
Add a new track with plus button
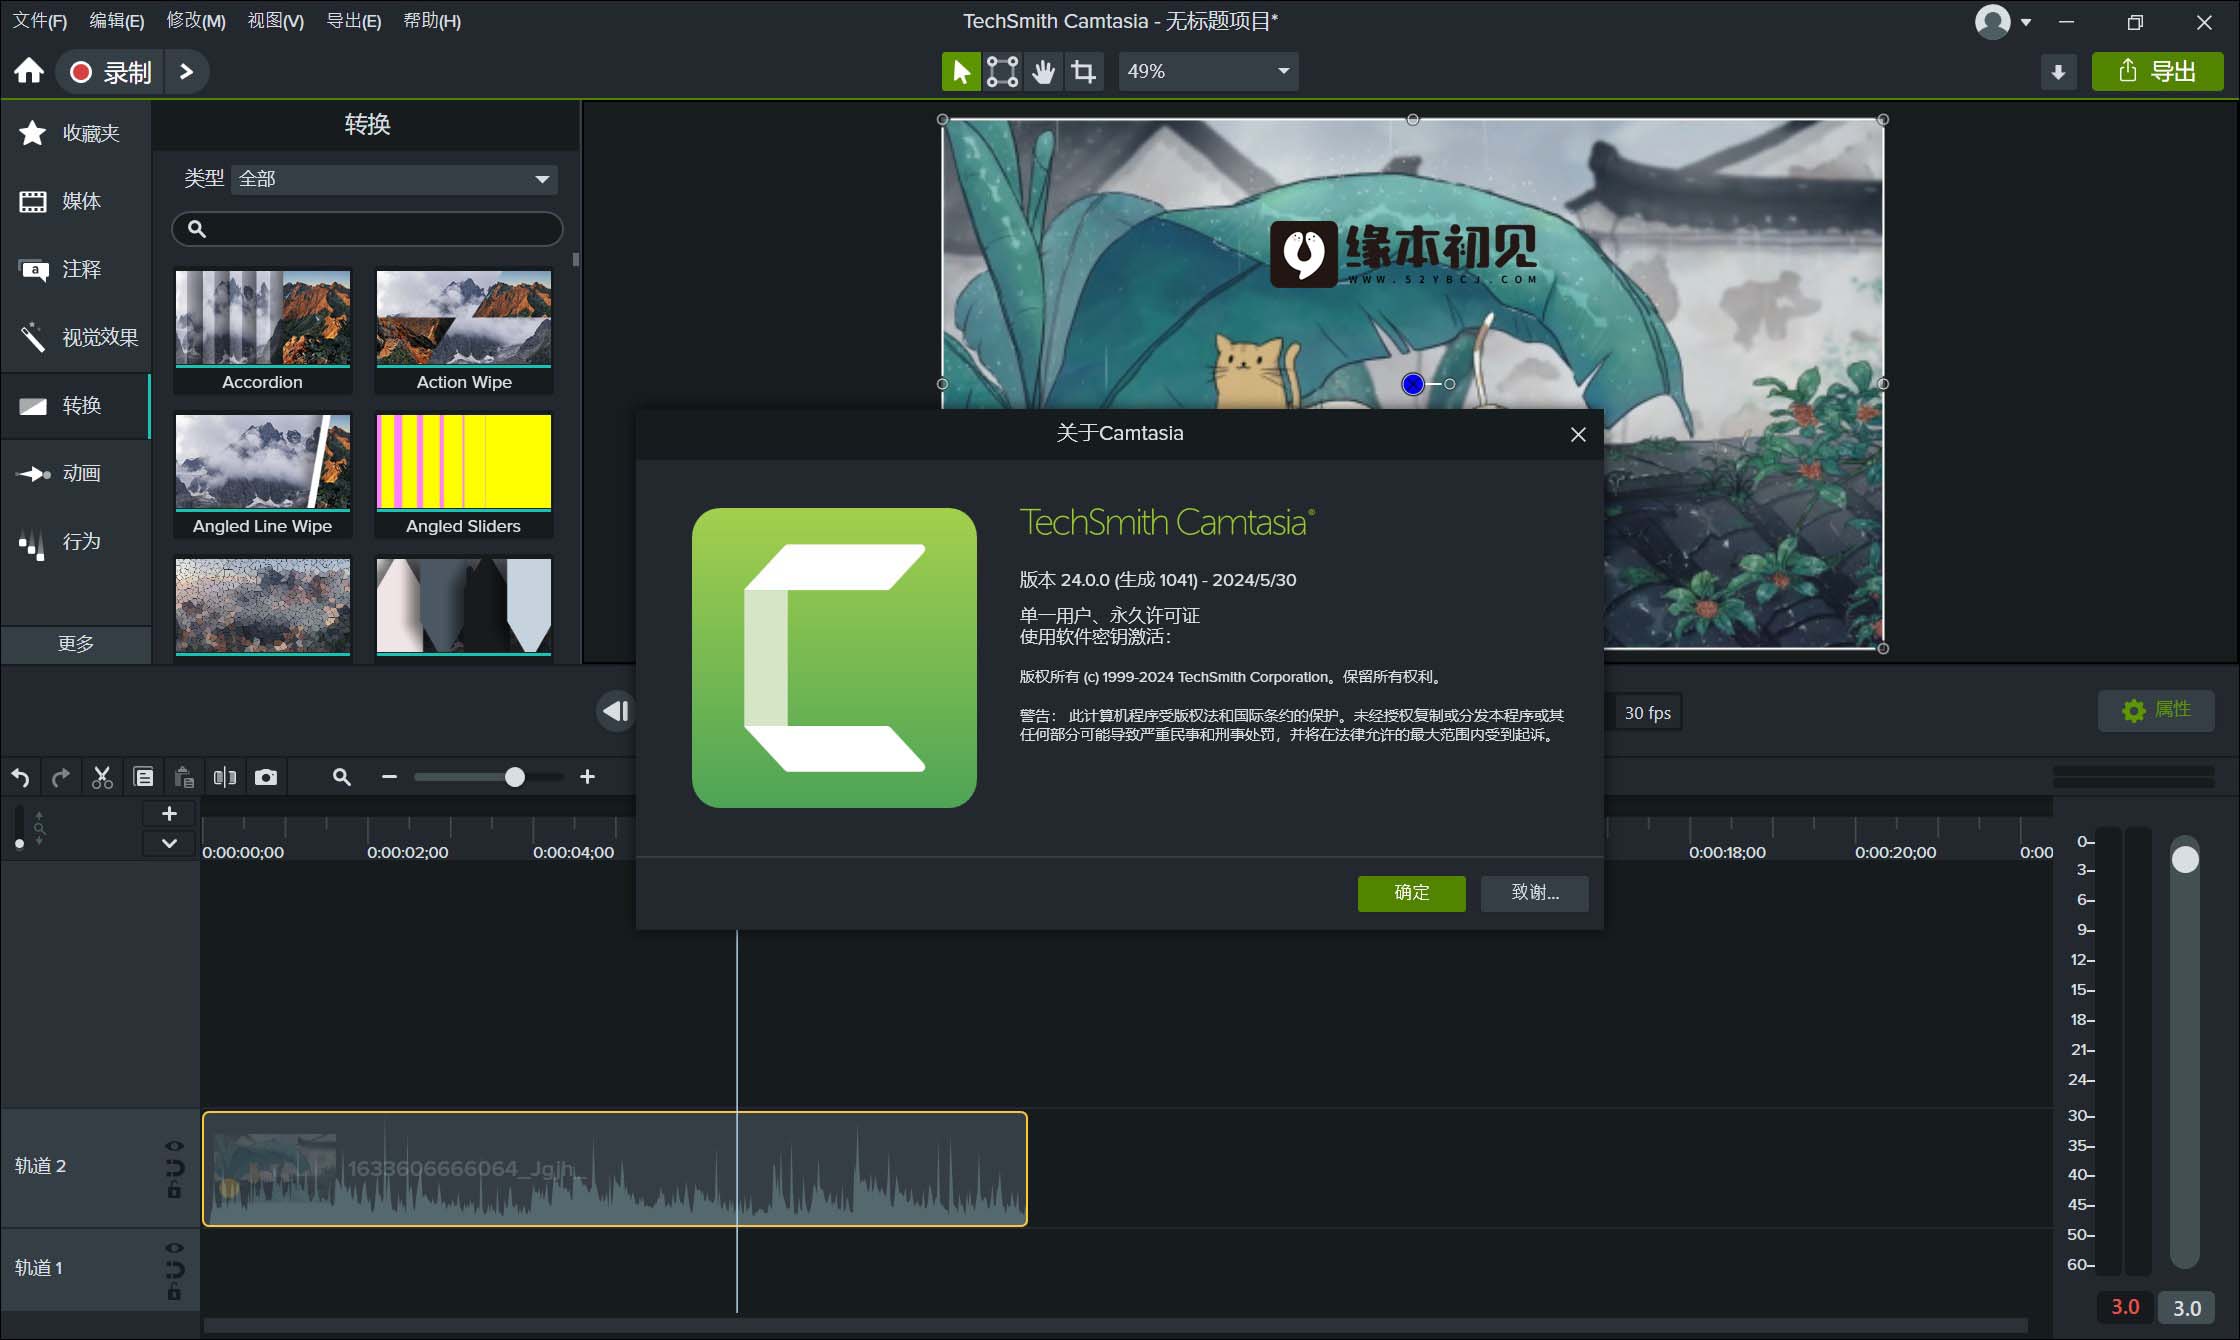coord(169,814)
